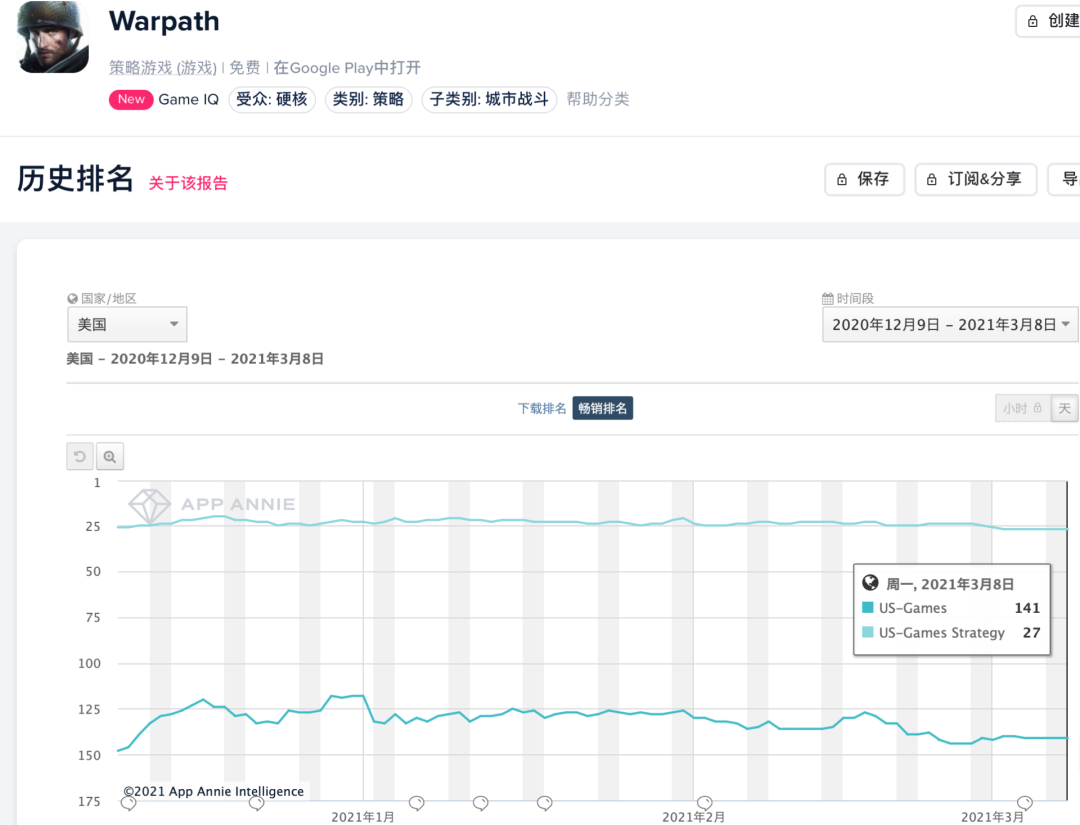
Task: Click the 2021年1月 axis label
Action: click(x=363, y=817)
